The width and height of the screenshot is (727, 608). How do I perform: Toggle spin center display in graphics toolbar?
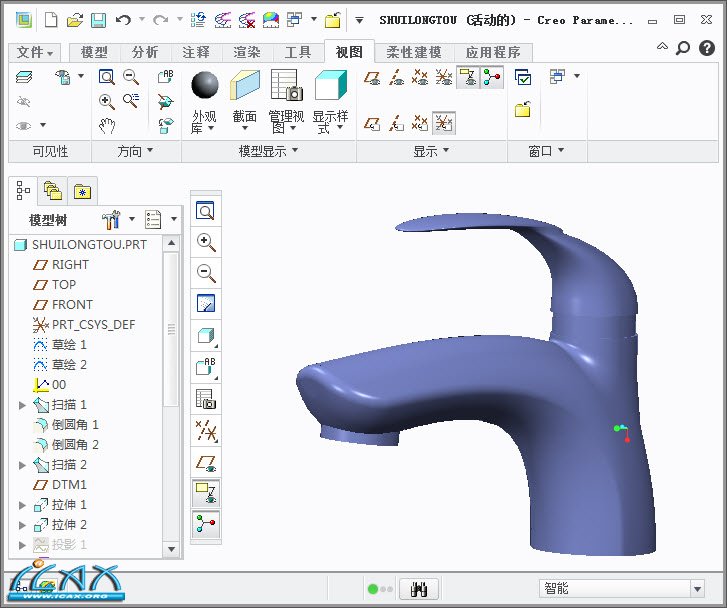pyautogui.click(x=206, y=523)
